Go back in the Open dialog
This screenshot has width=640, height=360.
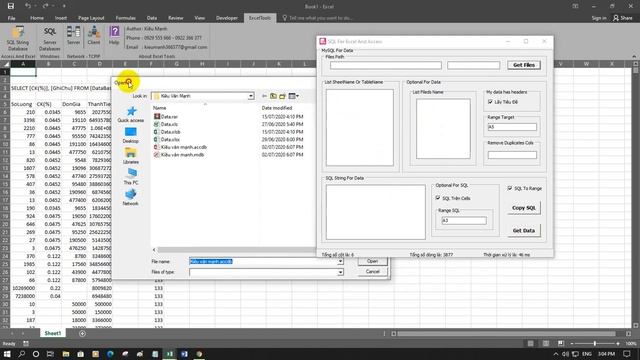point(264,96)
